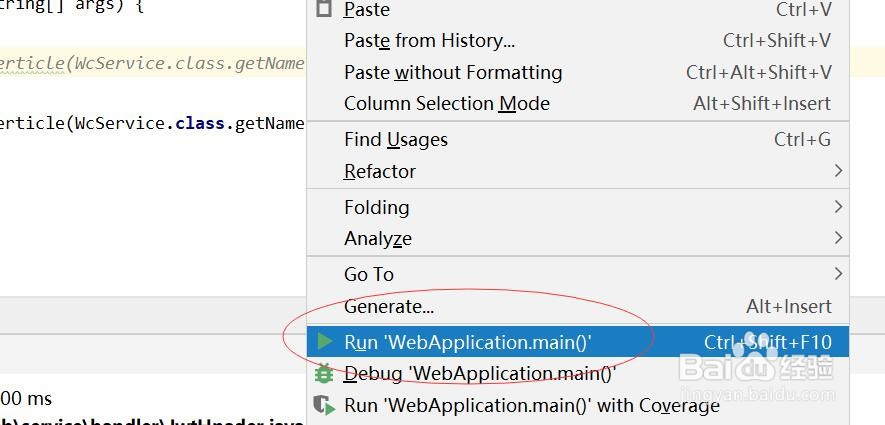Open the Analyze submenu arrow
The image size is (885, 425).
pyautogui.click(x=838, y=238)
